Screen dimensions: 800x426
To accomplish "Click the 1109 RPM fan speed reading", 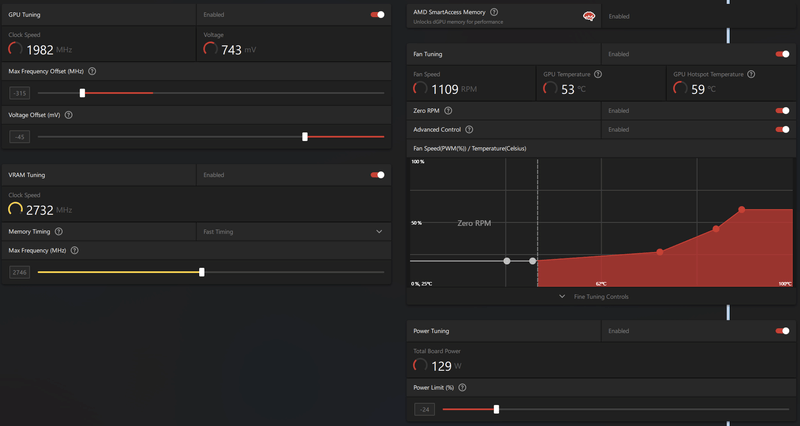I will pos(454,89).
